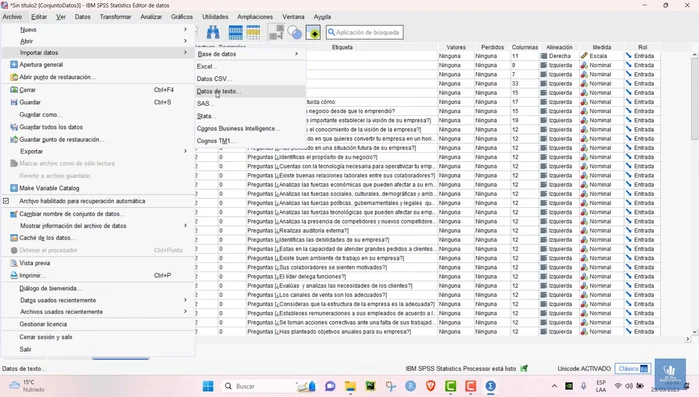Click Cerrar sesión y salir
699x397 pixels.
(x=98, y=337)
